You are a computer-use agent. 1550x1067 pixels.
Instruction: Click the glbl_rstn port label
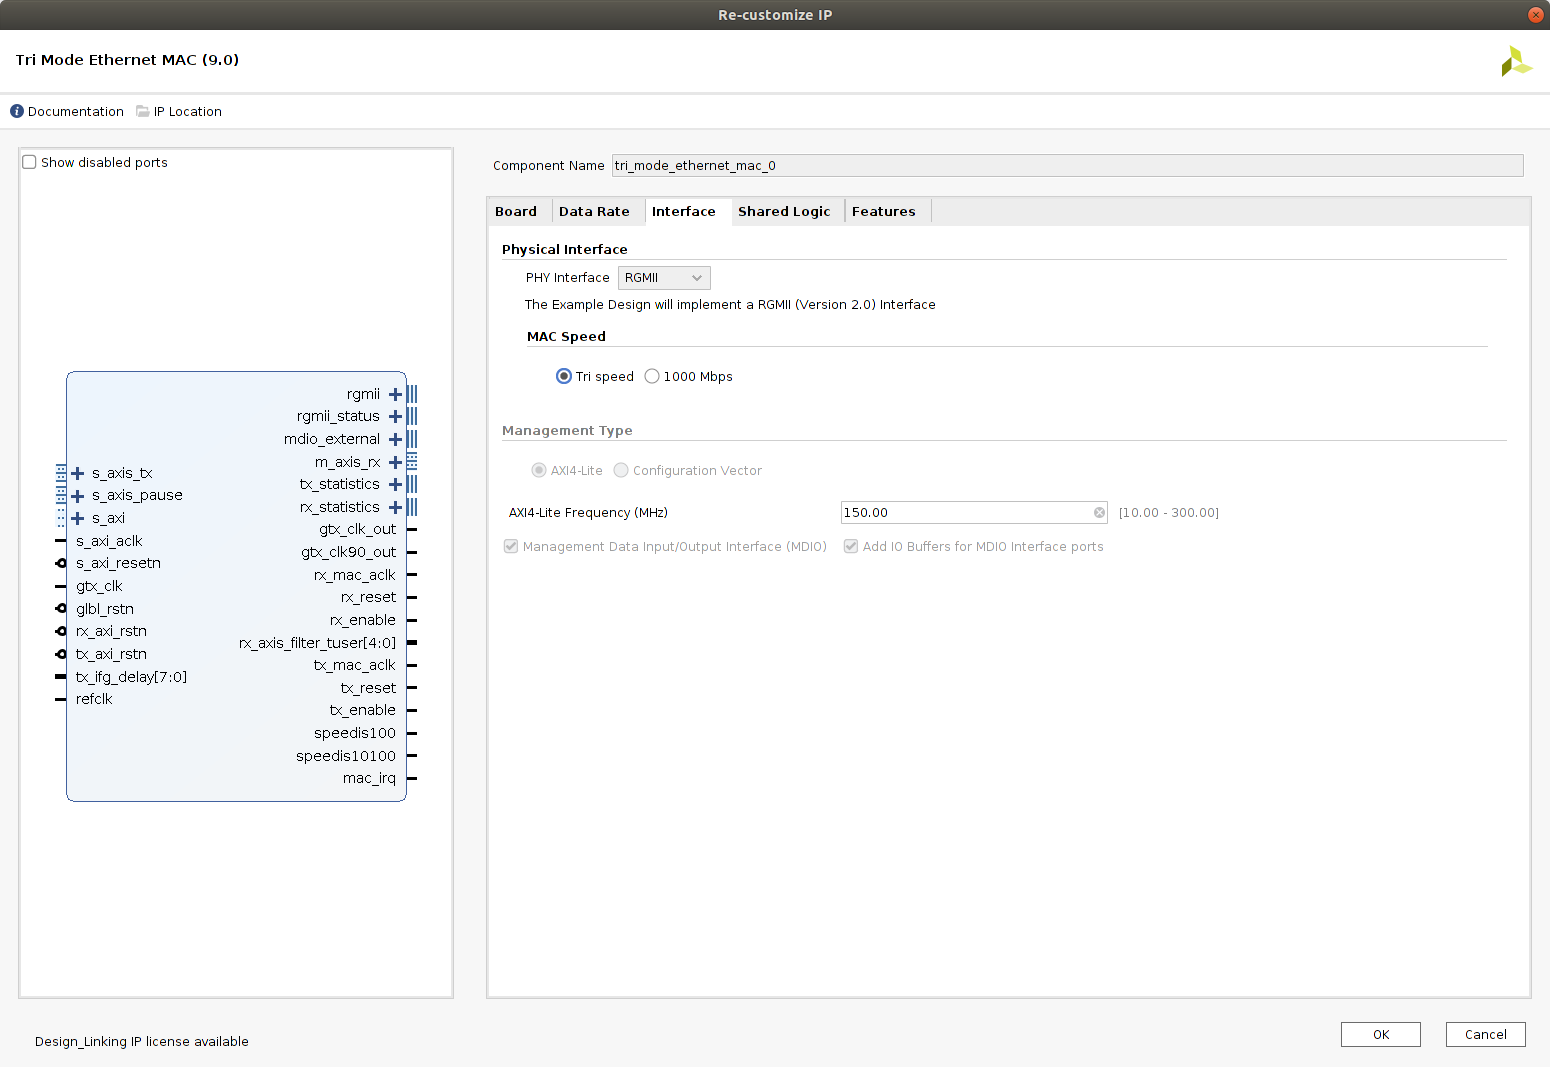pos(105,610)
